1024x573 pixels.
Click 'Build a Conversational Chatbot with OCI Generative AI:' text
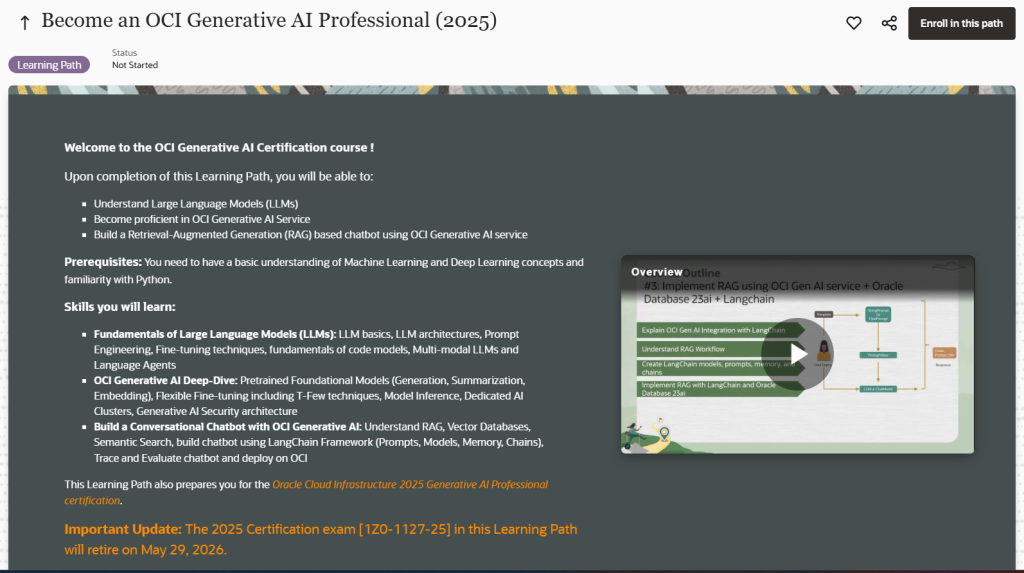[227, 427]
